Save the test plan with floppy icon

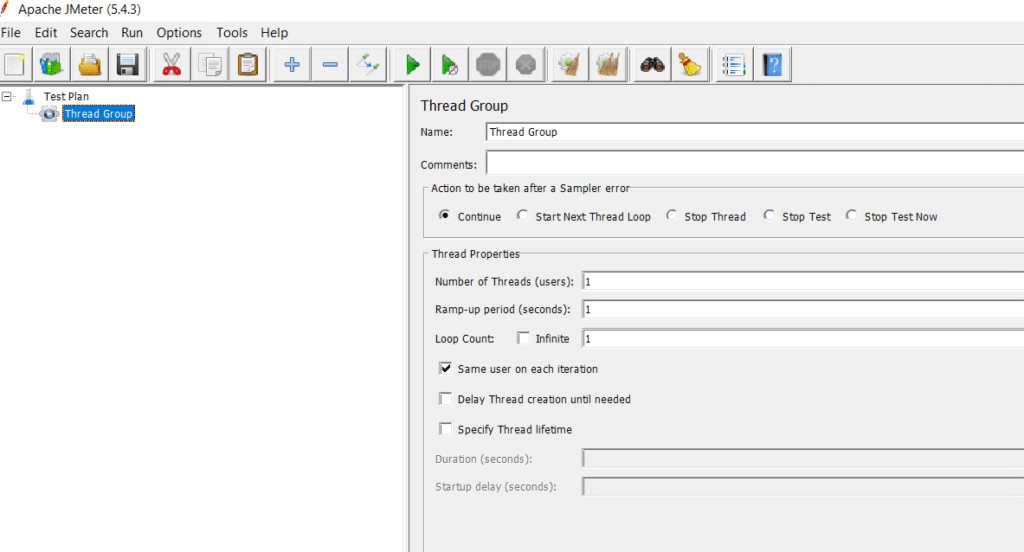coord(127,65)
